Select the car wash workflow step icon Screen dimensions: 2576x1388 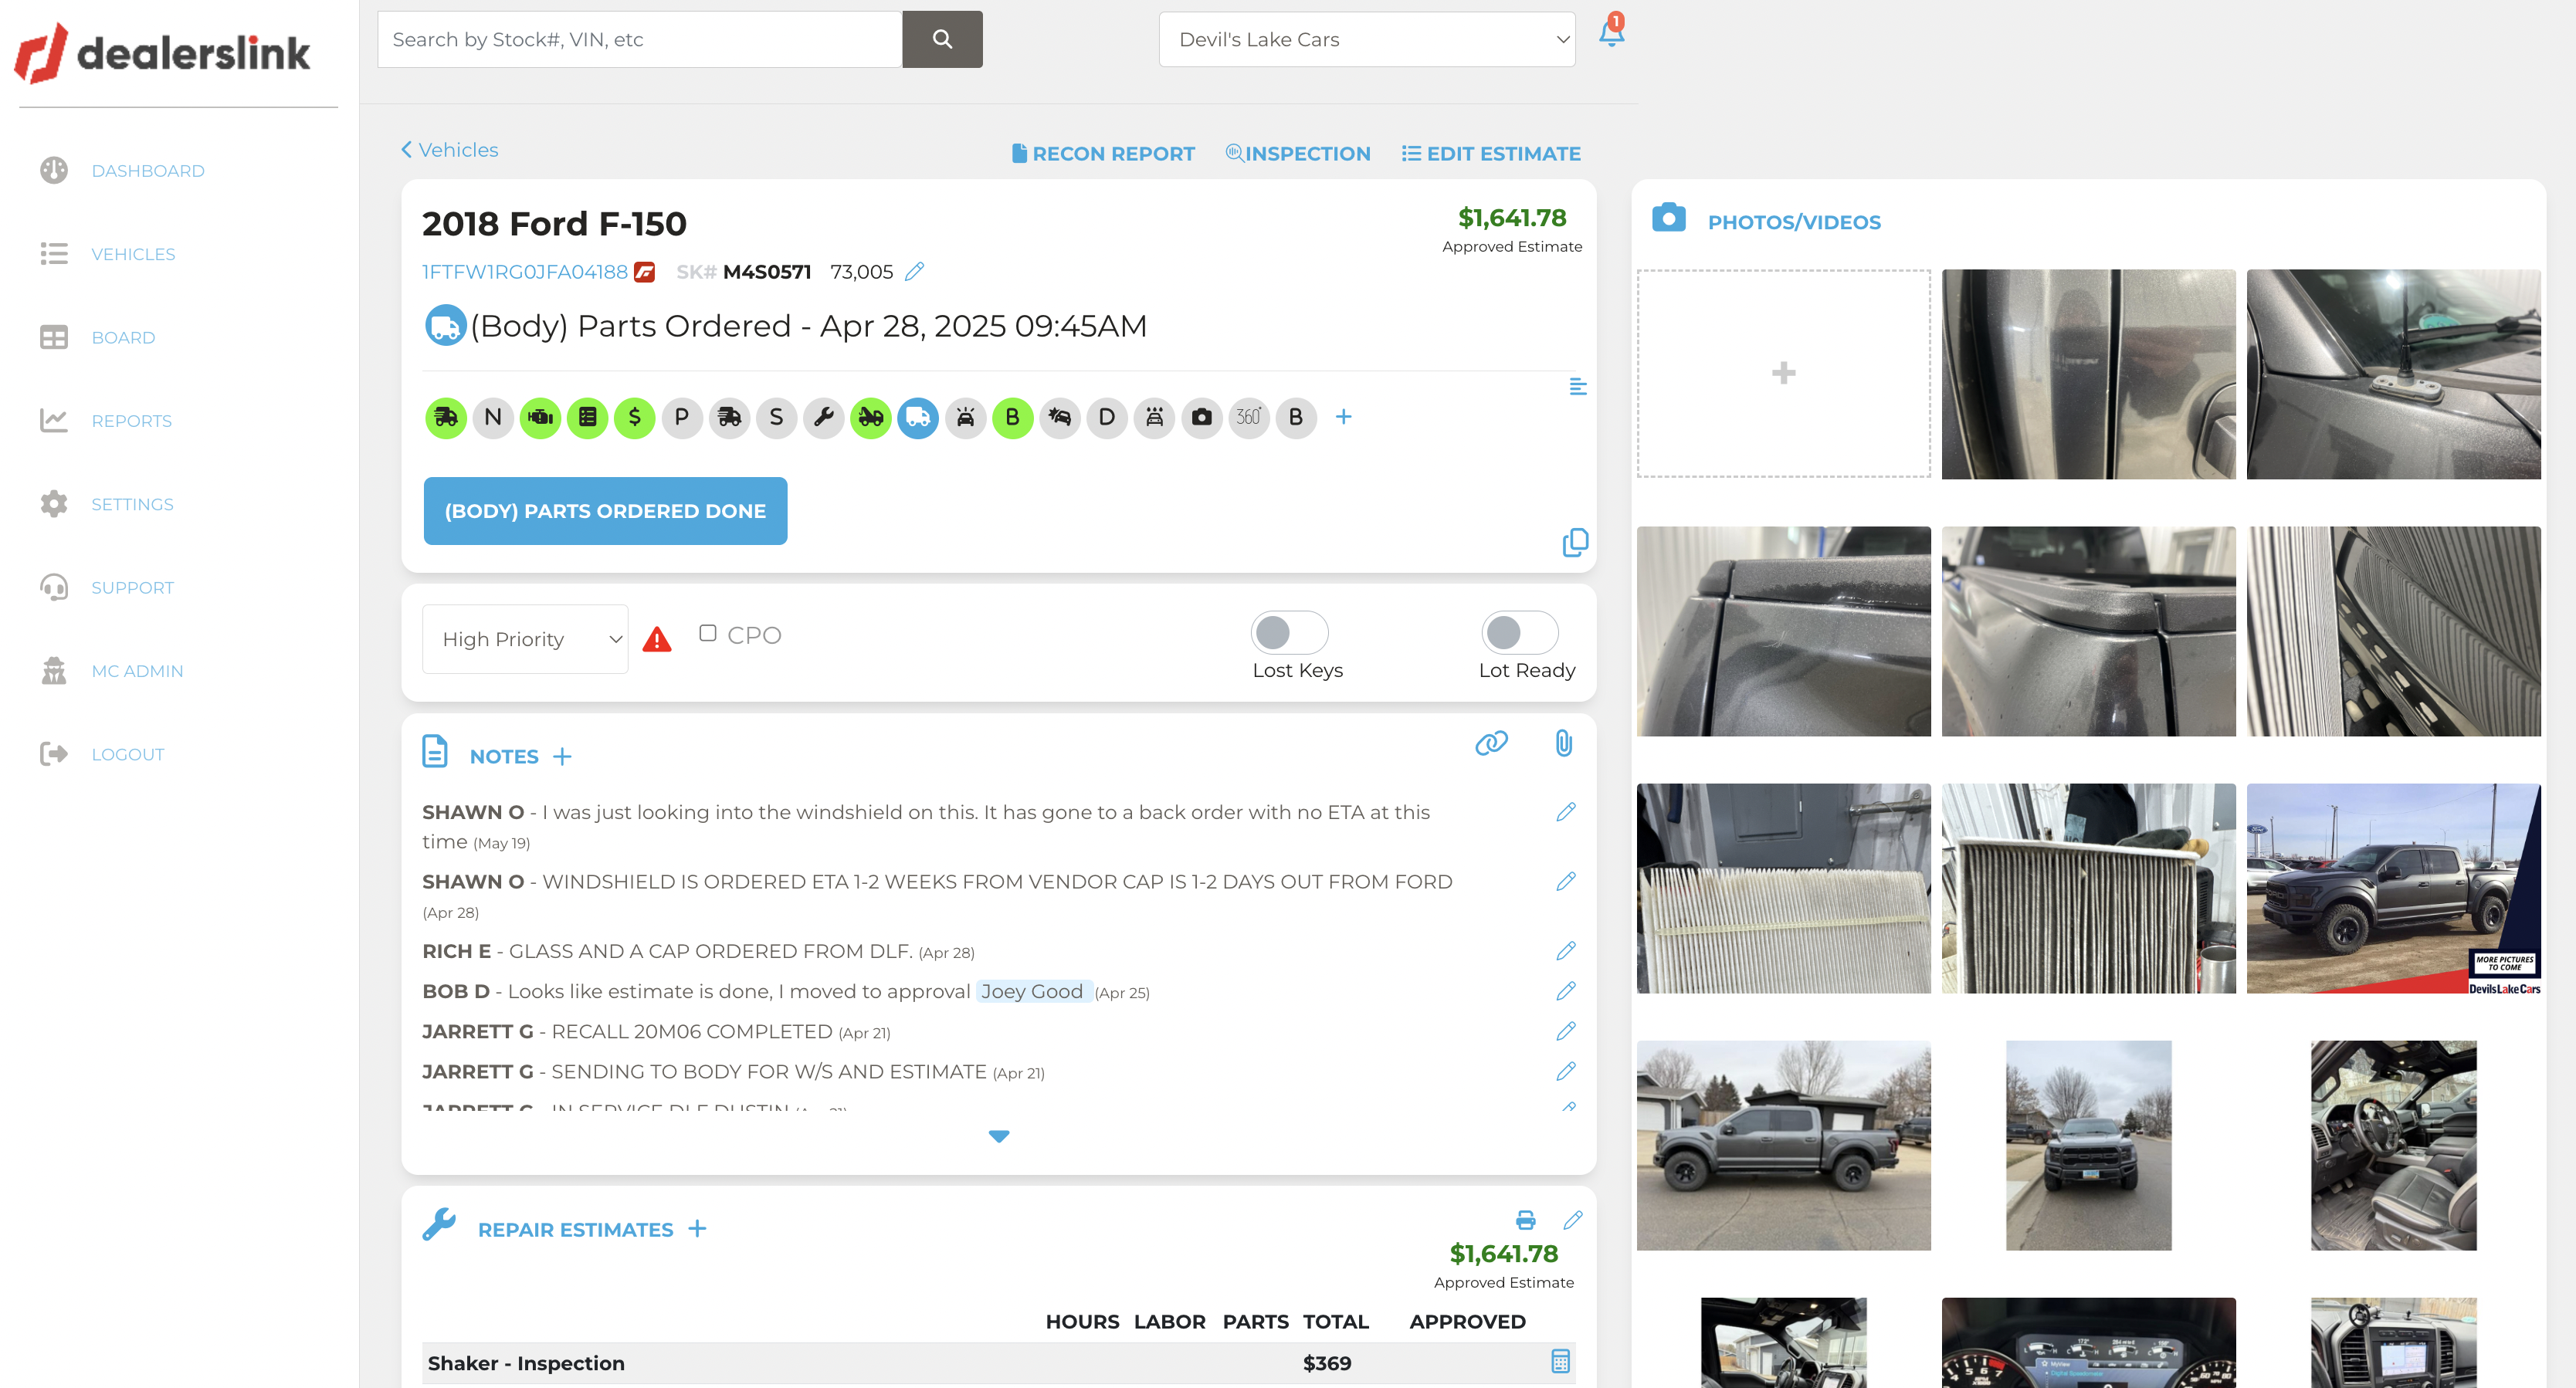coord(1155,417)
